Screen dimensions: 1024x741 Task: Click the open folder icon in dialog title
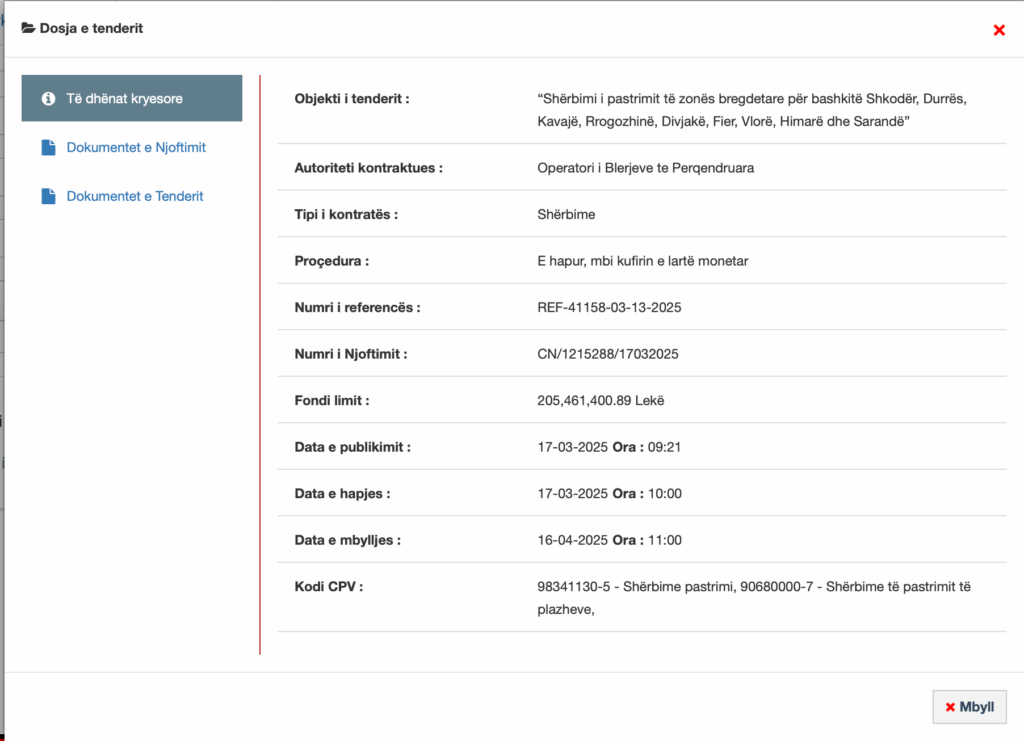(x=28, y=28)
